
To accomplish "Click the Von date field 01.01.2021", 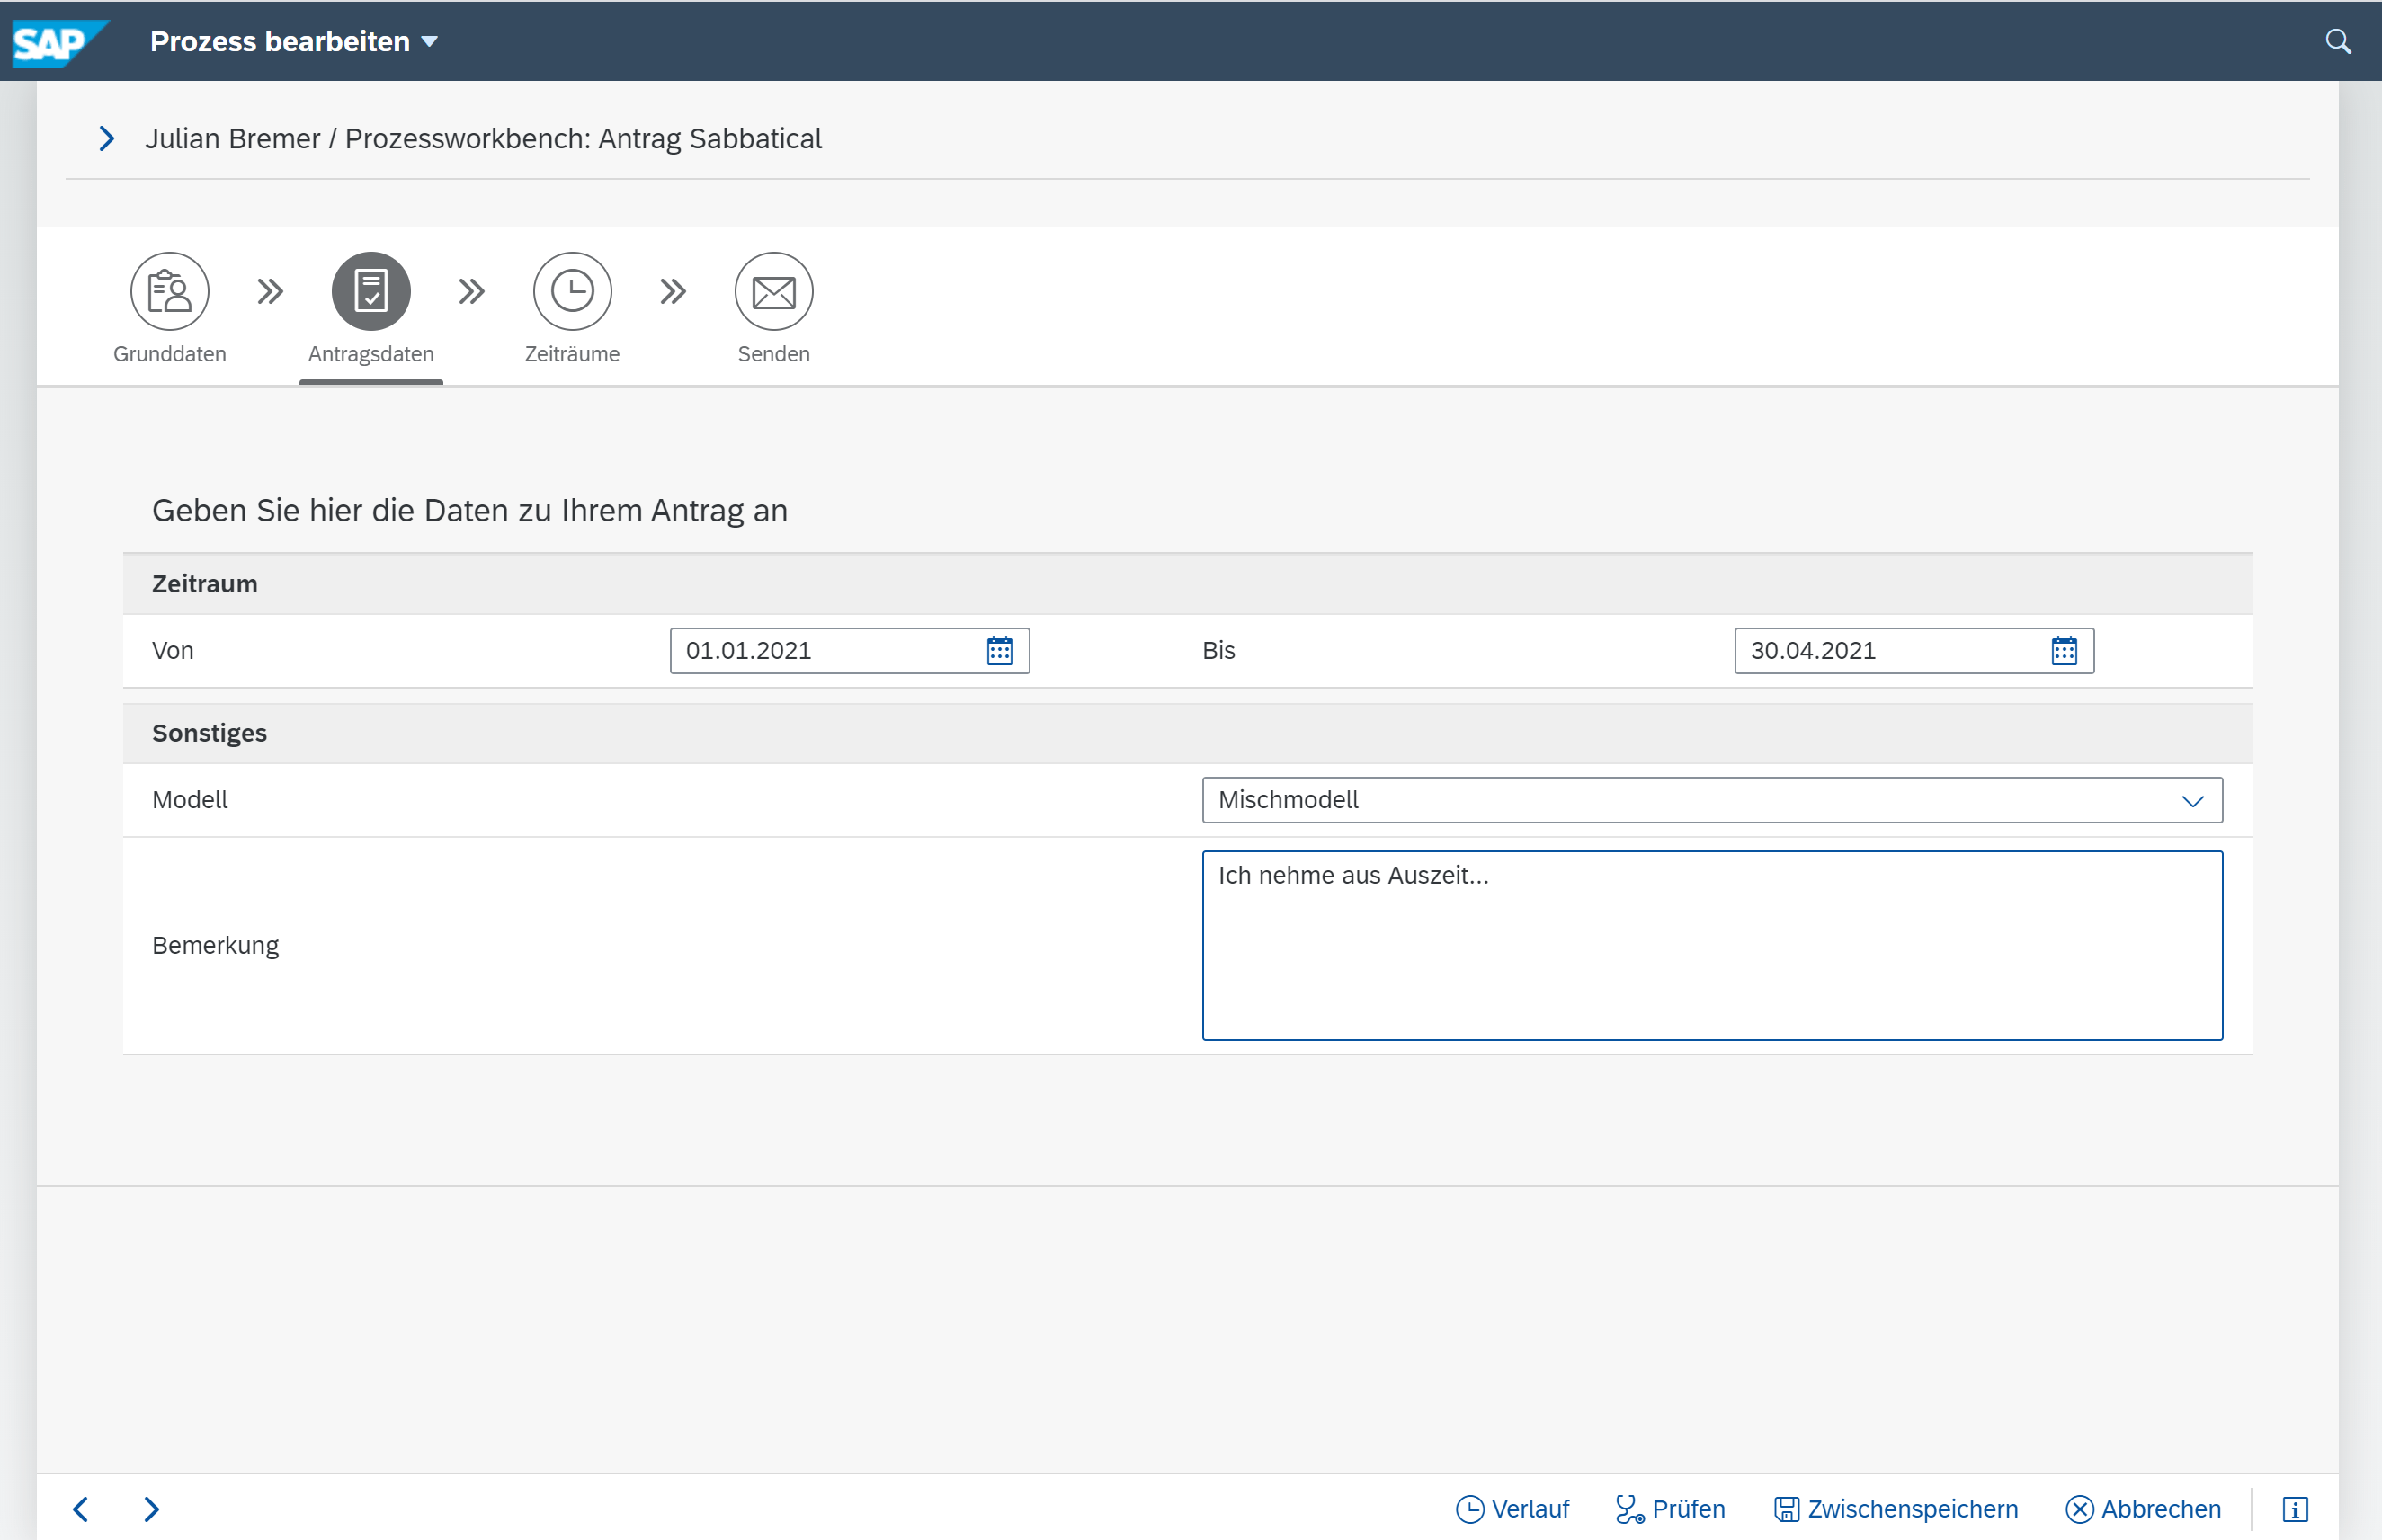I will pos(850,651).
